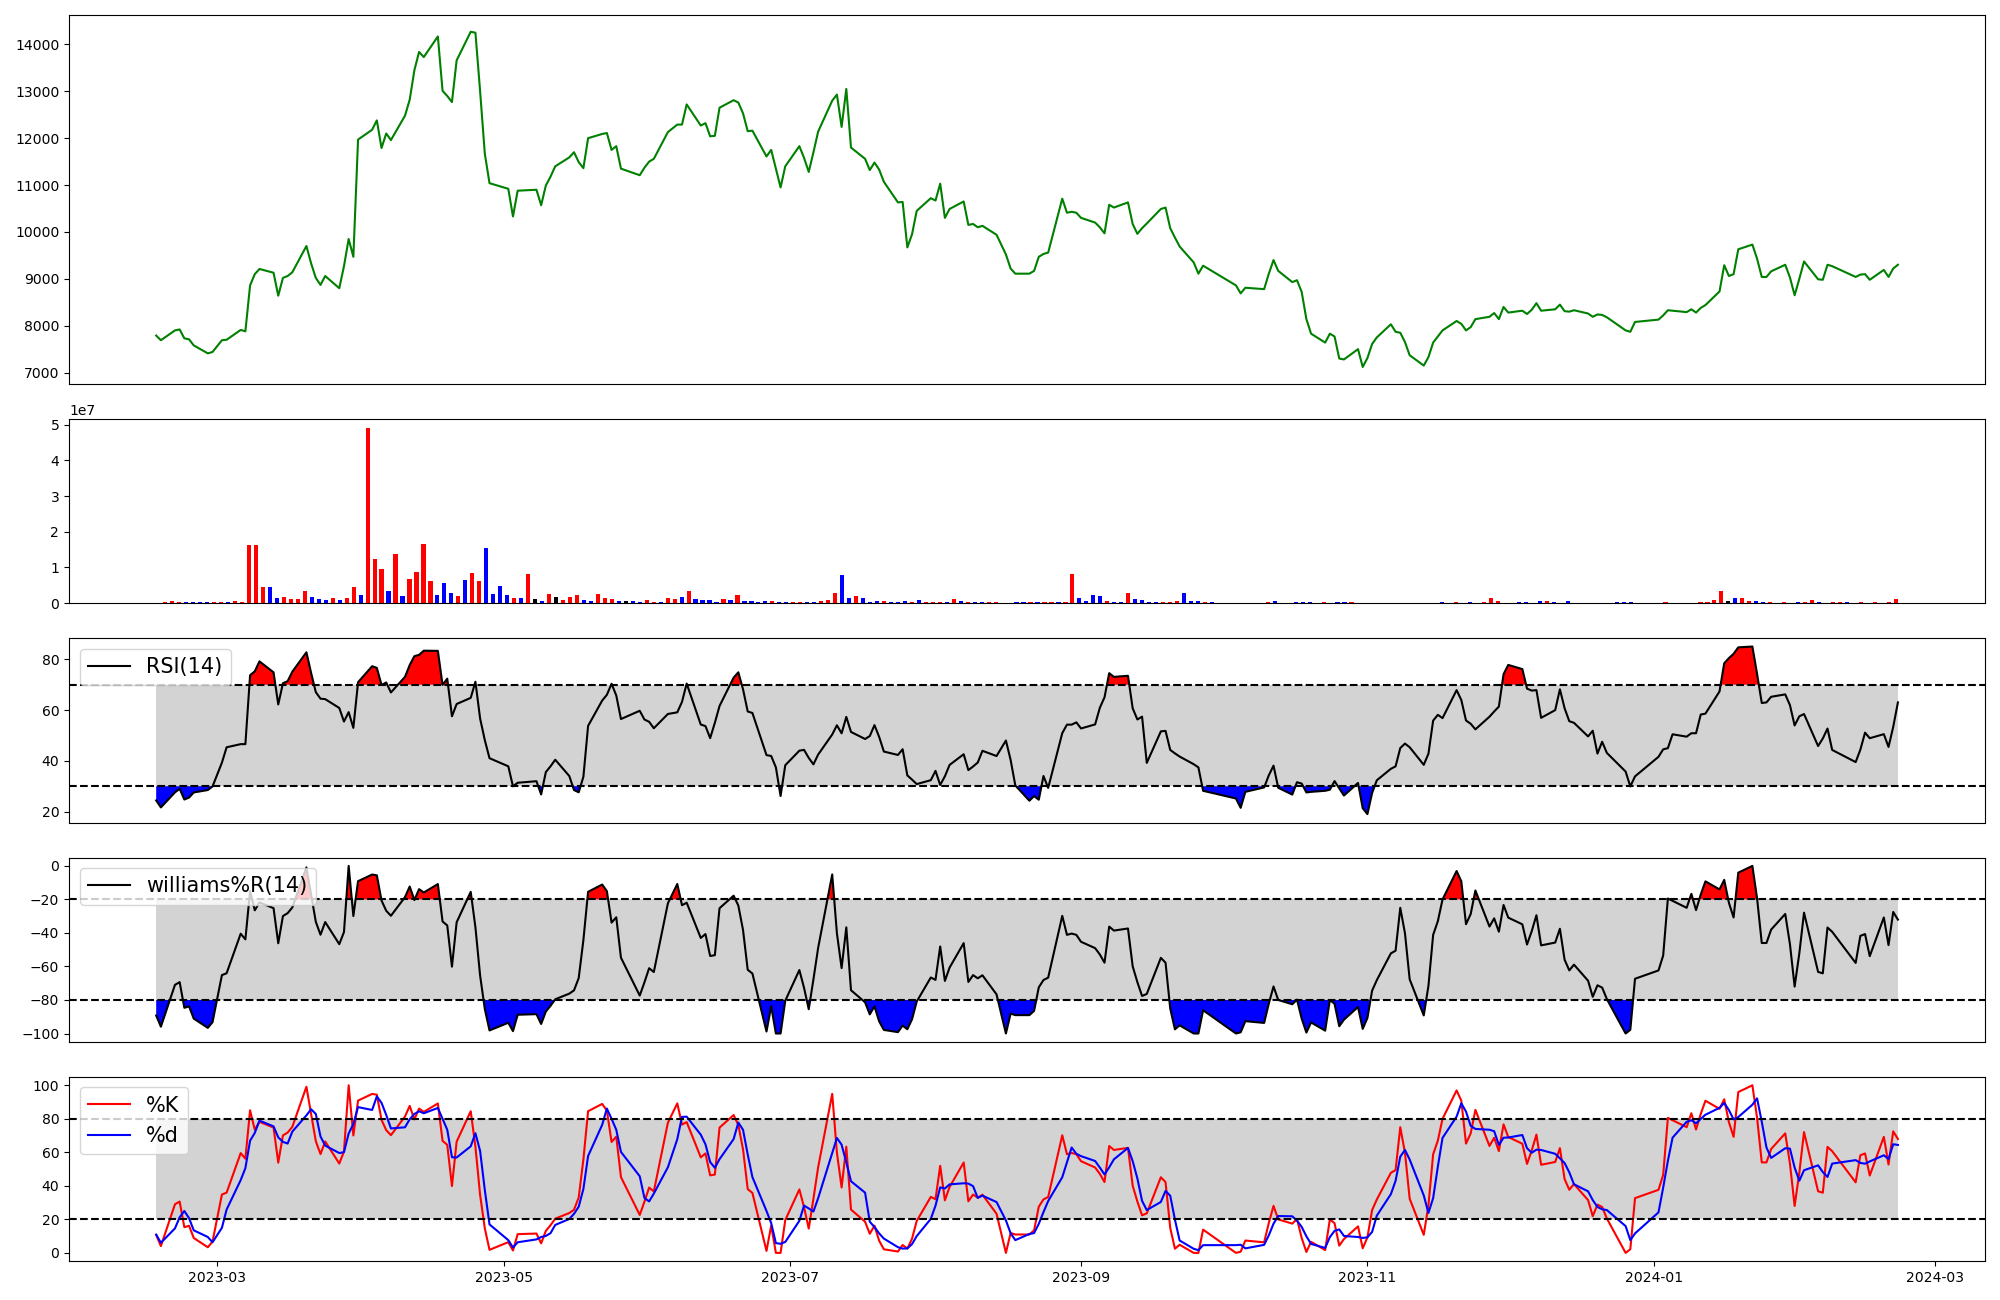2000x1300 pixels.
Task: Click the 2023-03 x-axis date label
Action: click(217, 1277)
